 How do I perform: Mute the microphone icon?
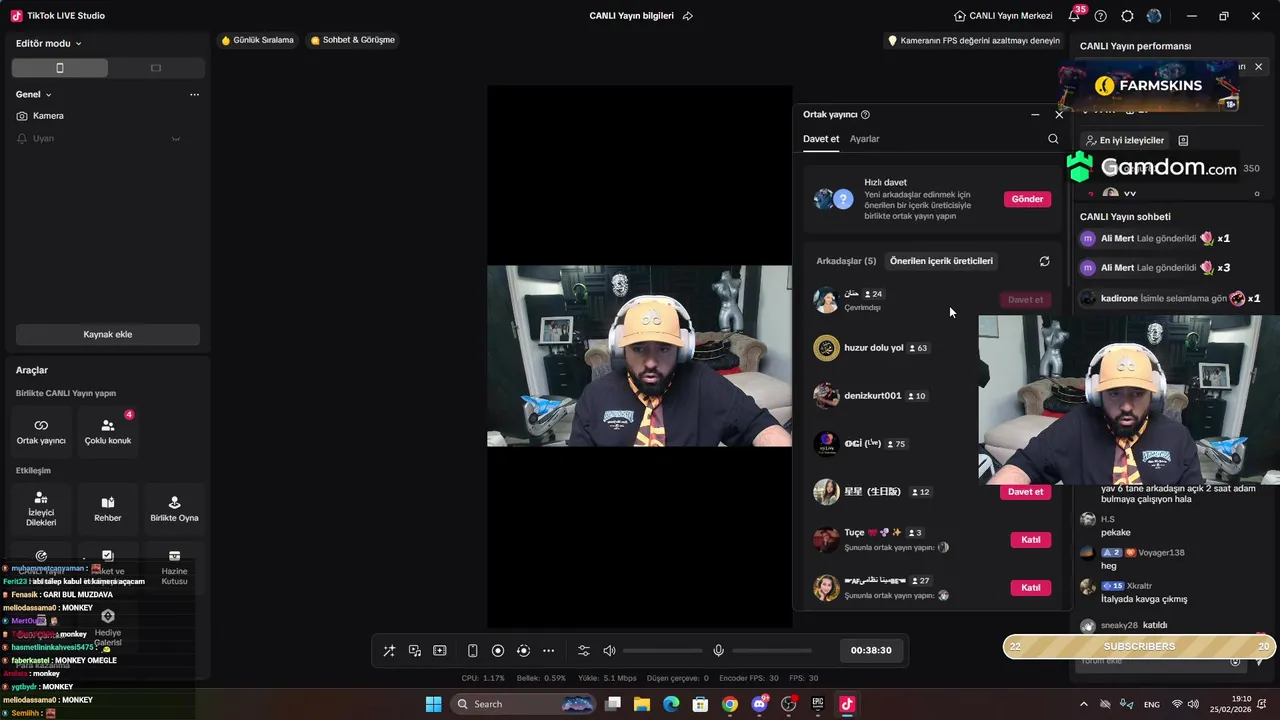click(x=718, y=651)
